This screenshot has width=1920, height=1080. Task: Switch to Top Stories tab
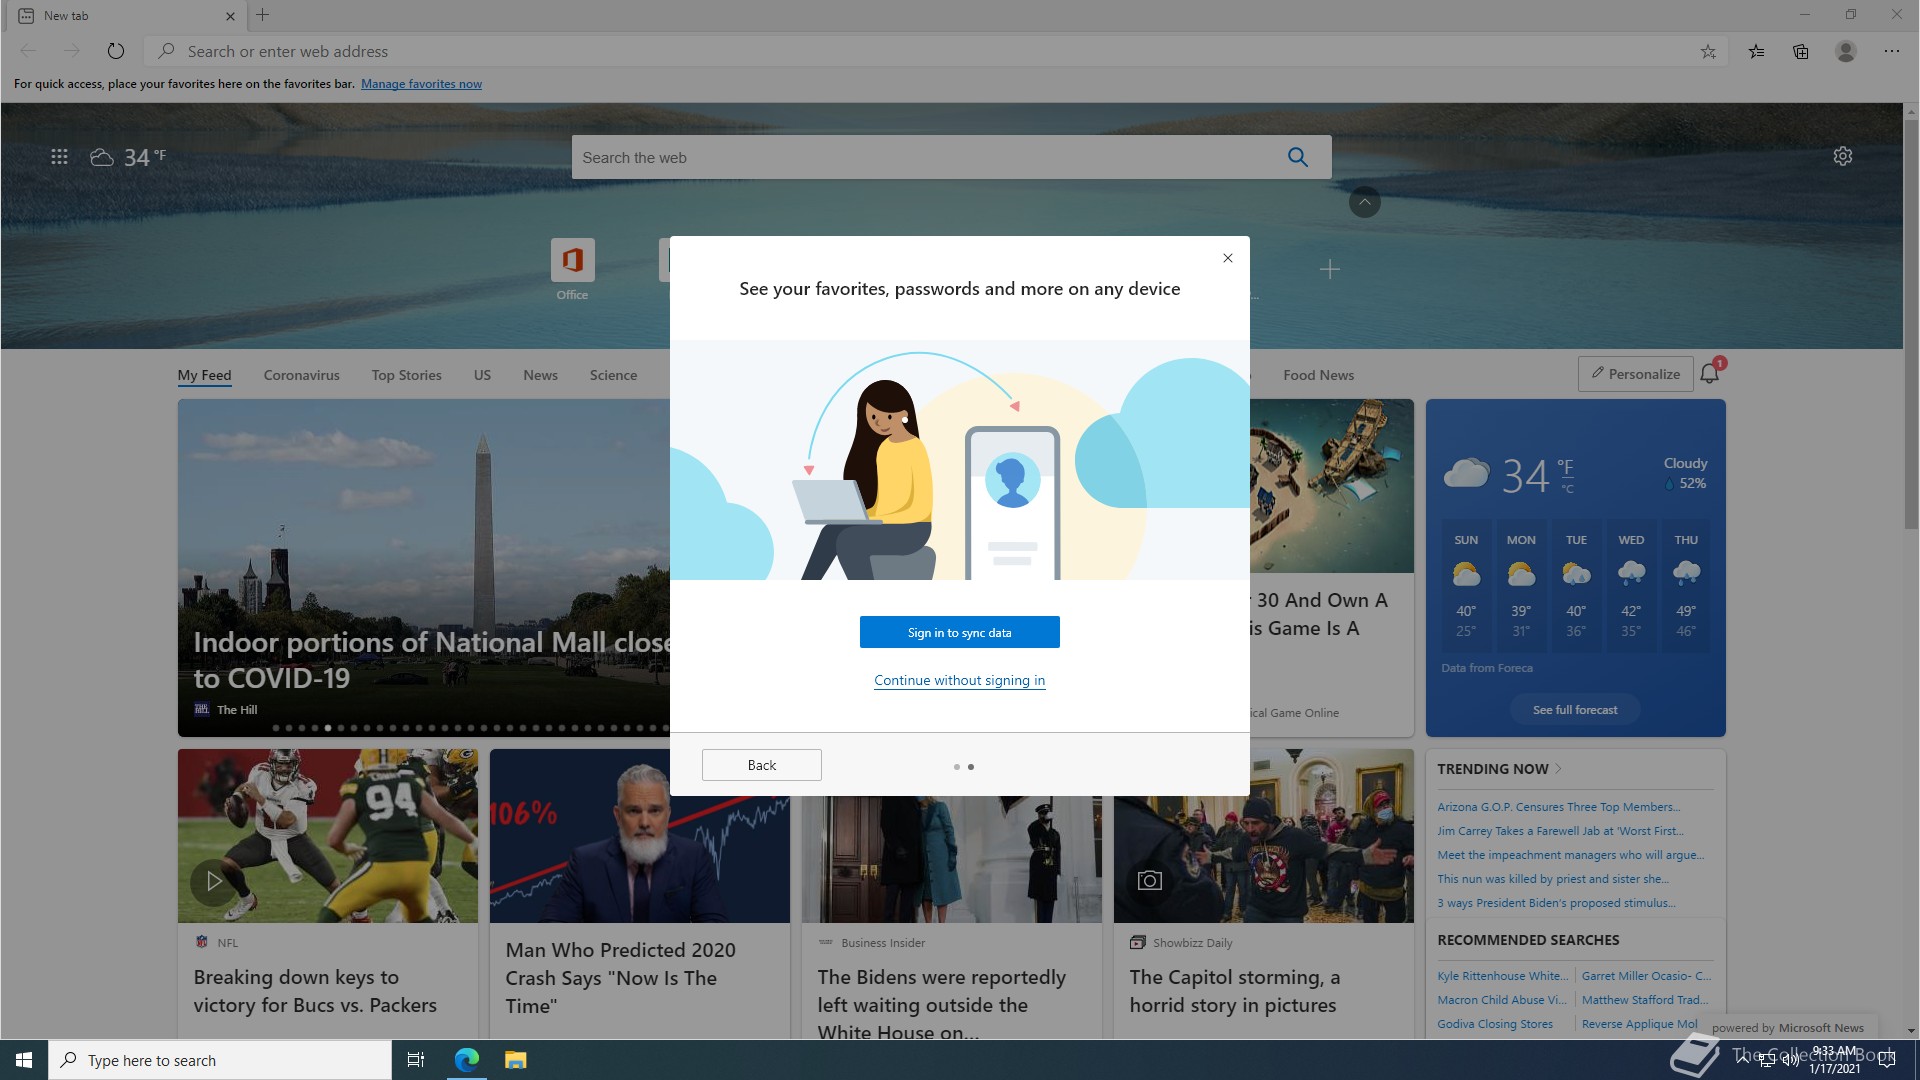406,375
